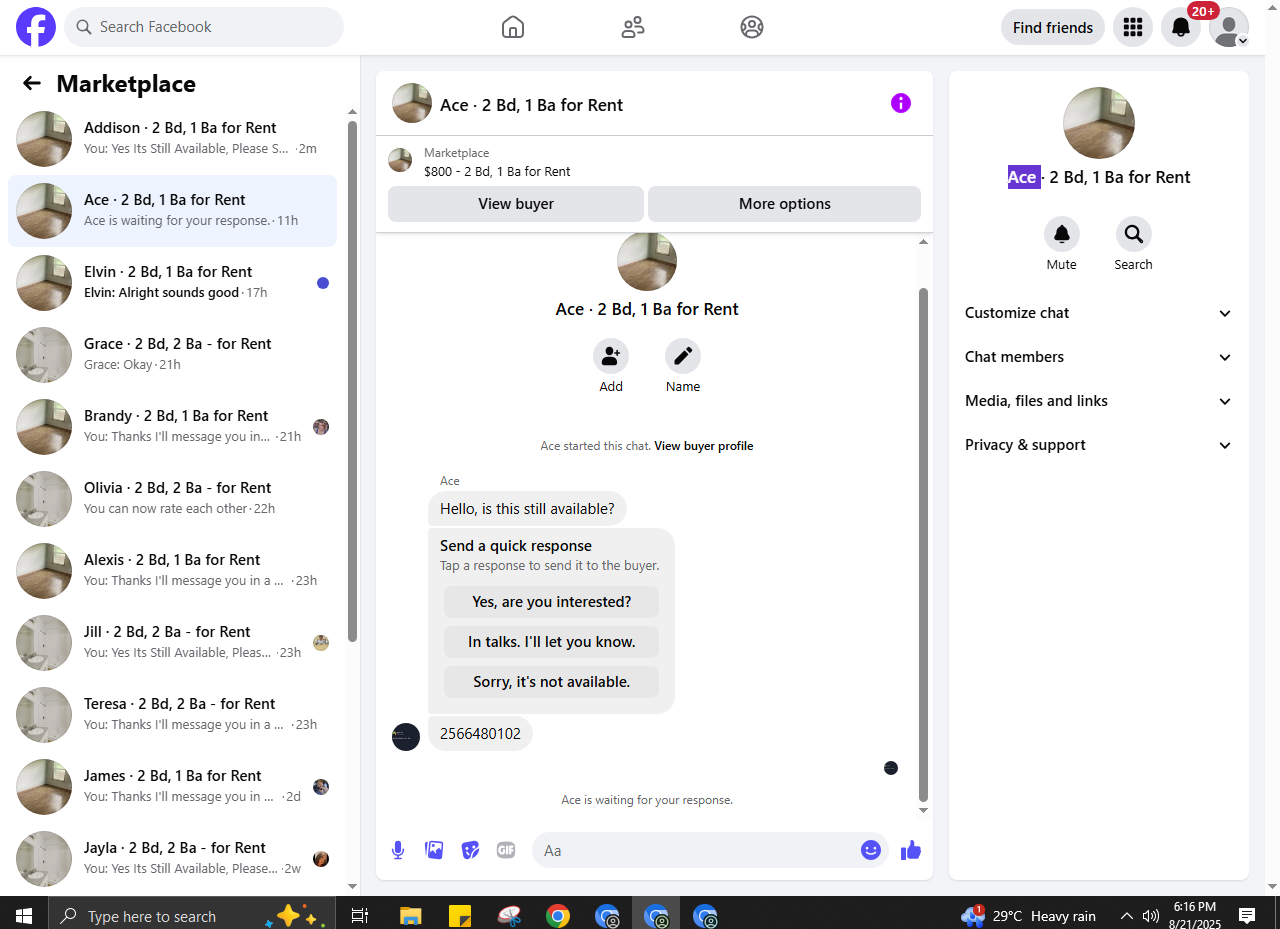
Task: Open the weather Heavy rain widget
Action: coord(1029,915)
